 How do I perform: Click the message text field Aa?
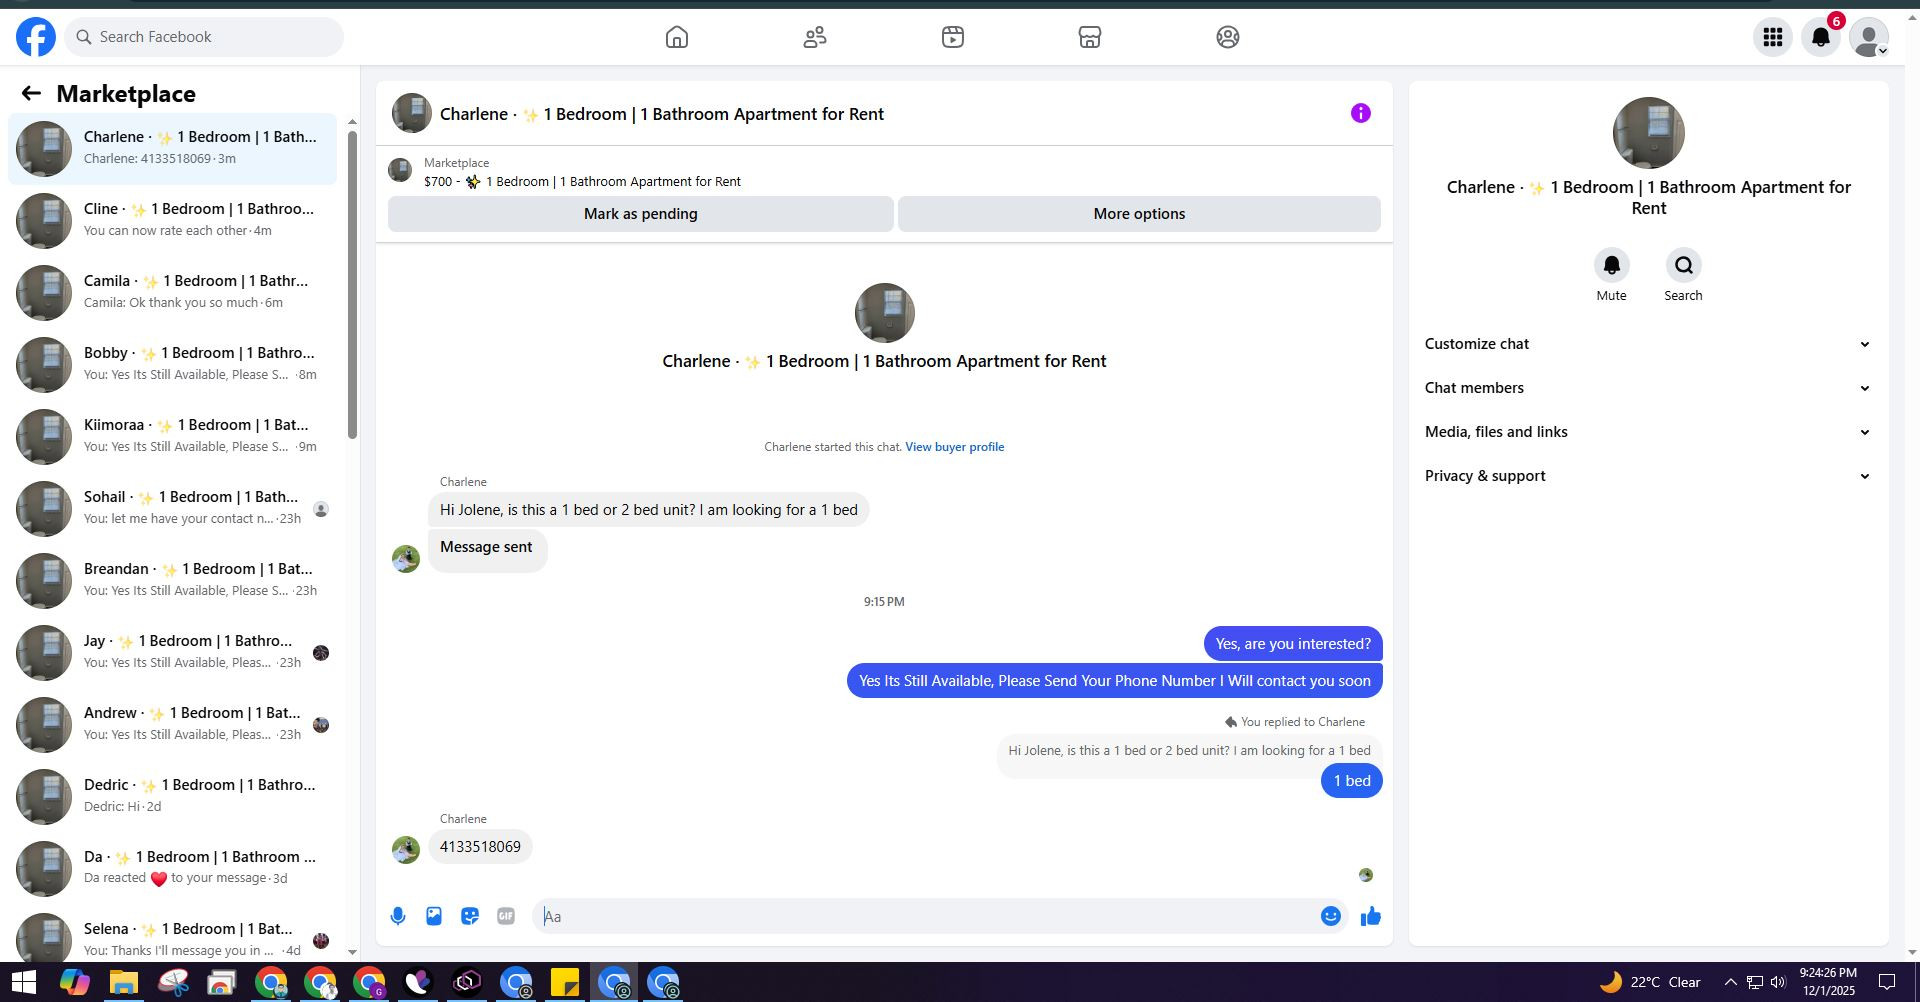pos(925,916)
